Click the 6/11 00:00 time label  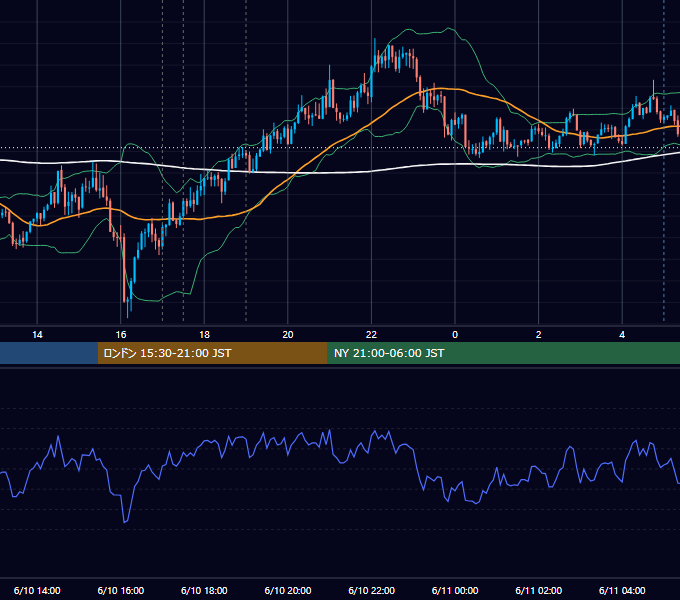(455, 590)
